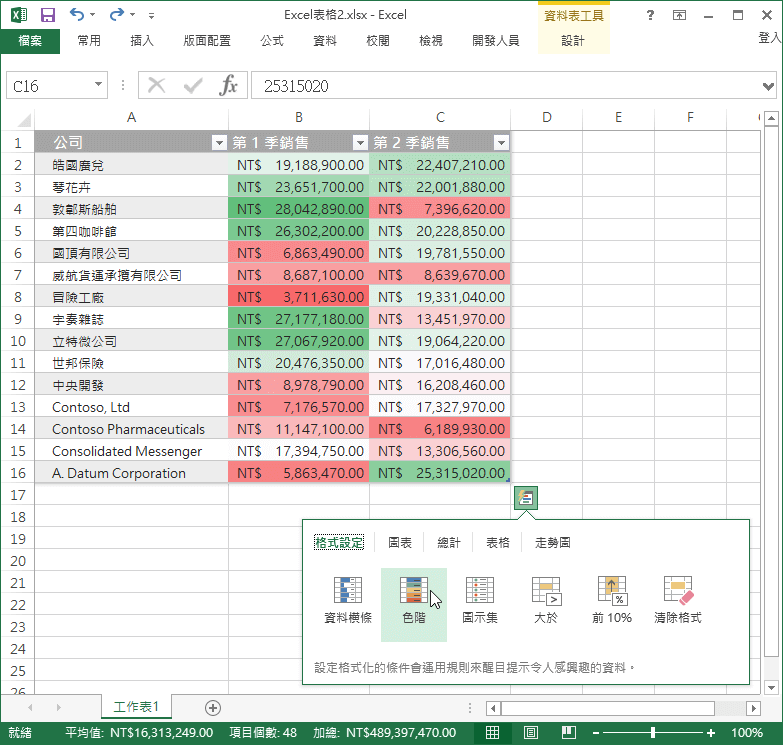Click previous sheet navigation arrow
This screenshot has height=745, width=783.
coord(30,708)
